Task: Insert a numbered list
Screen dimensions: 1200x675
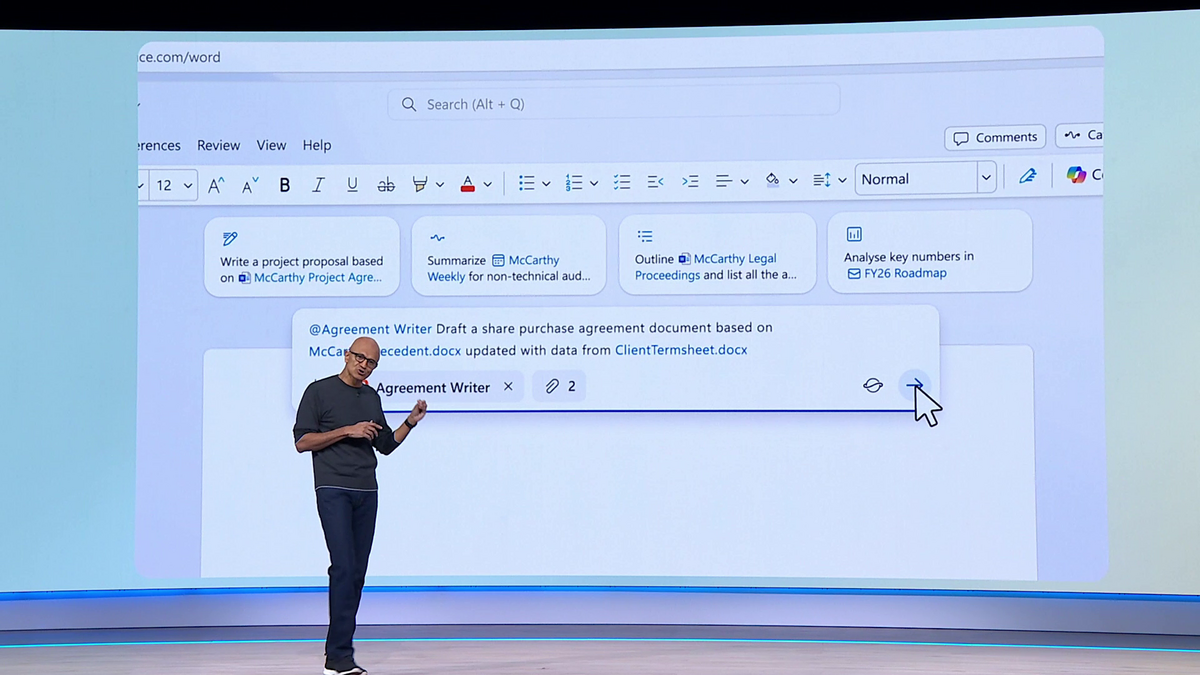Action: [574, 183]
